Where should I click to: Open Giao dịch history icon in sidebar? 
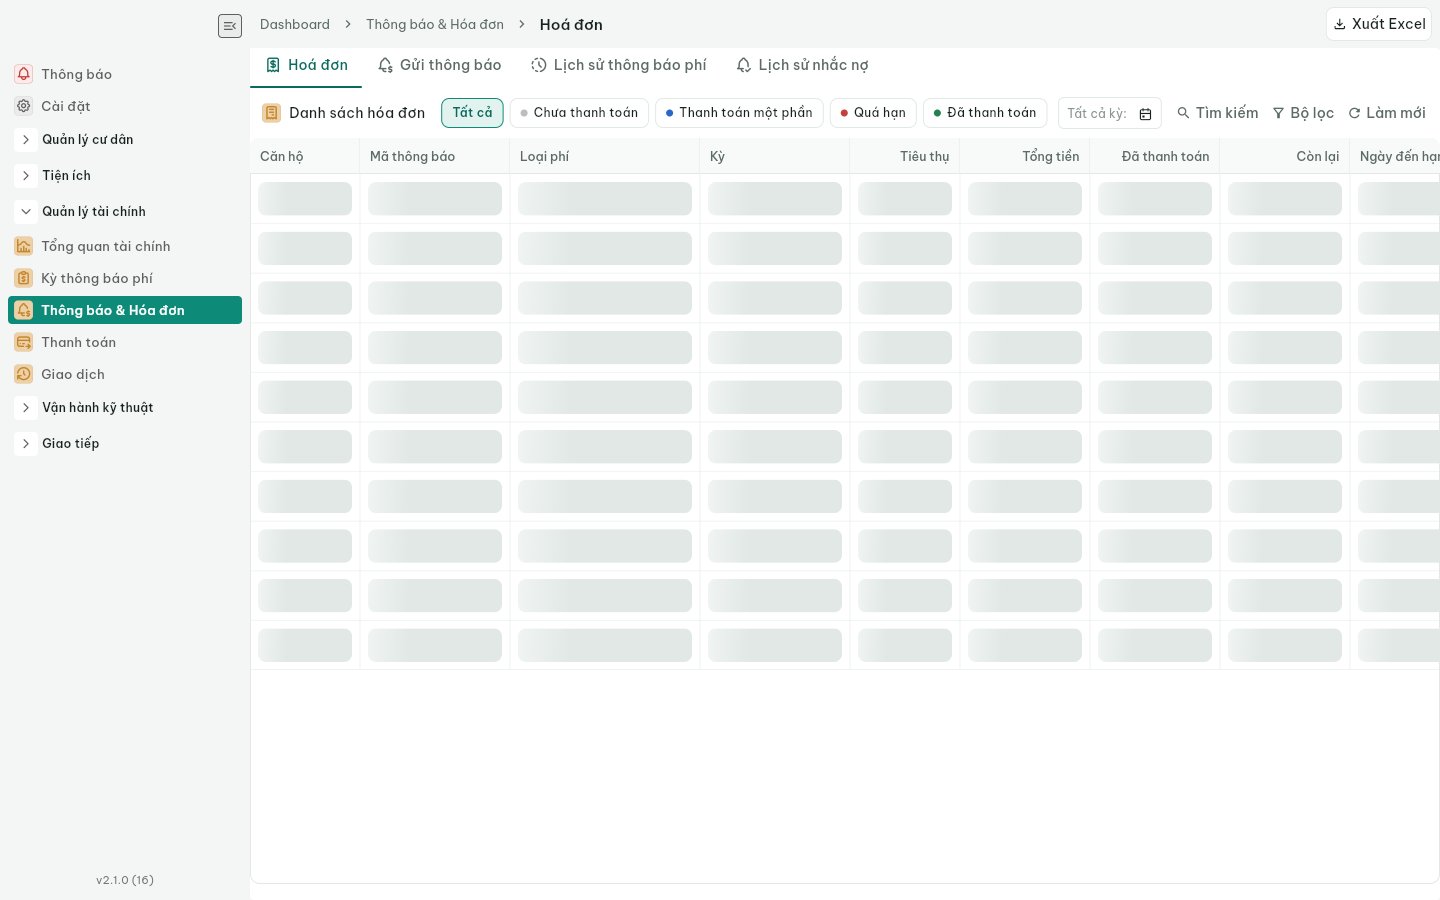point(24,374)
